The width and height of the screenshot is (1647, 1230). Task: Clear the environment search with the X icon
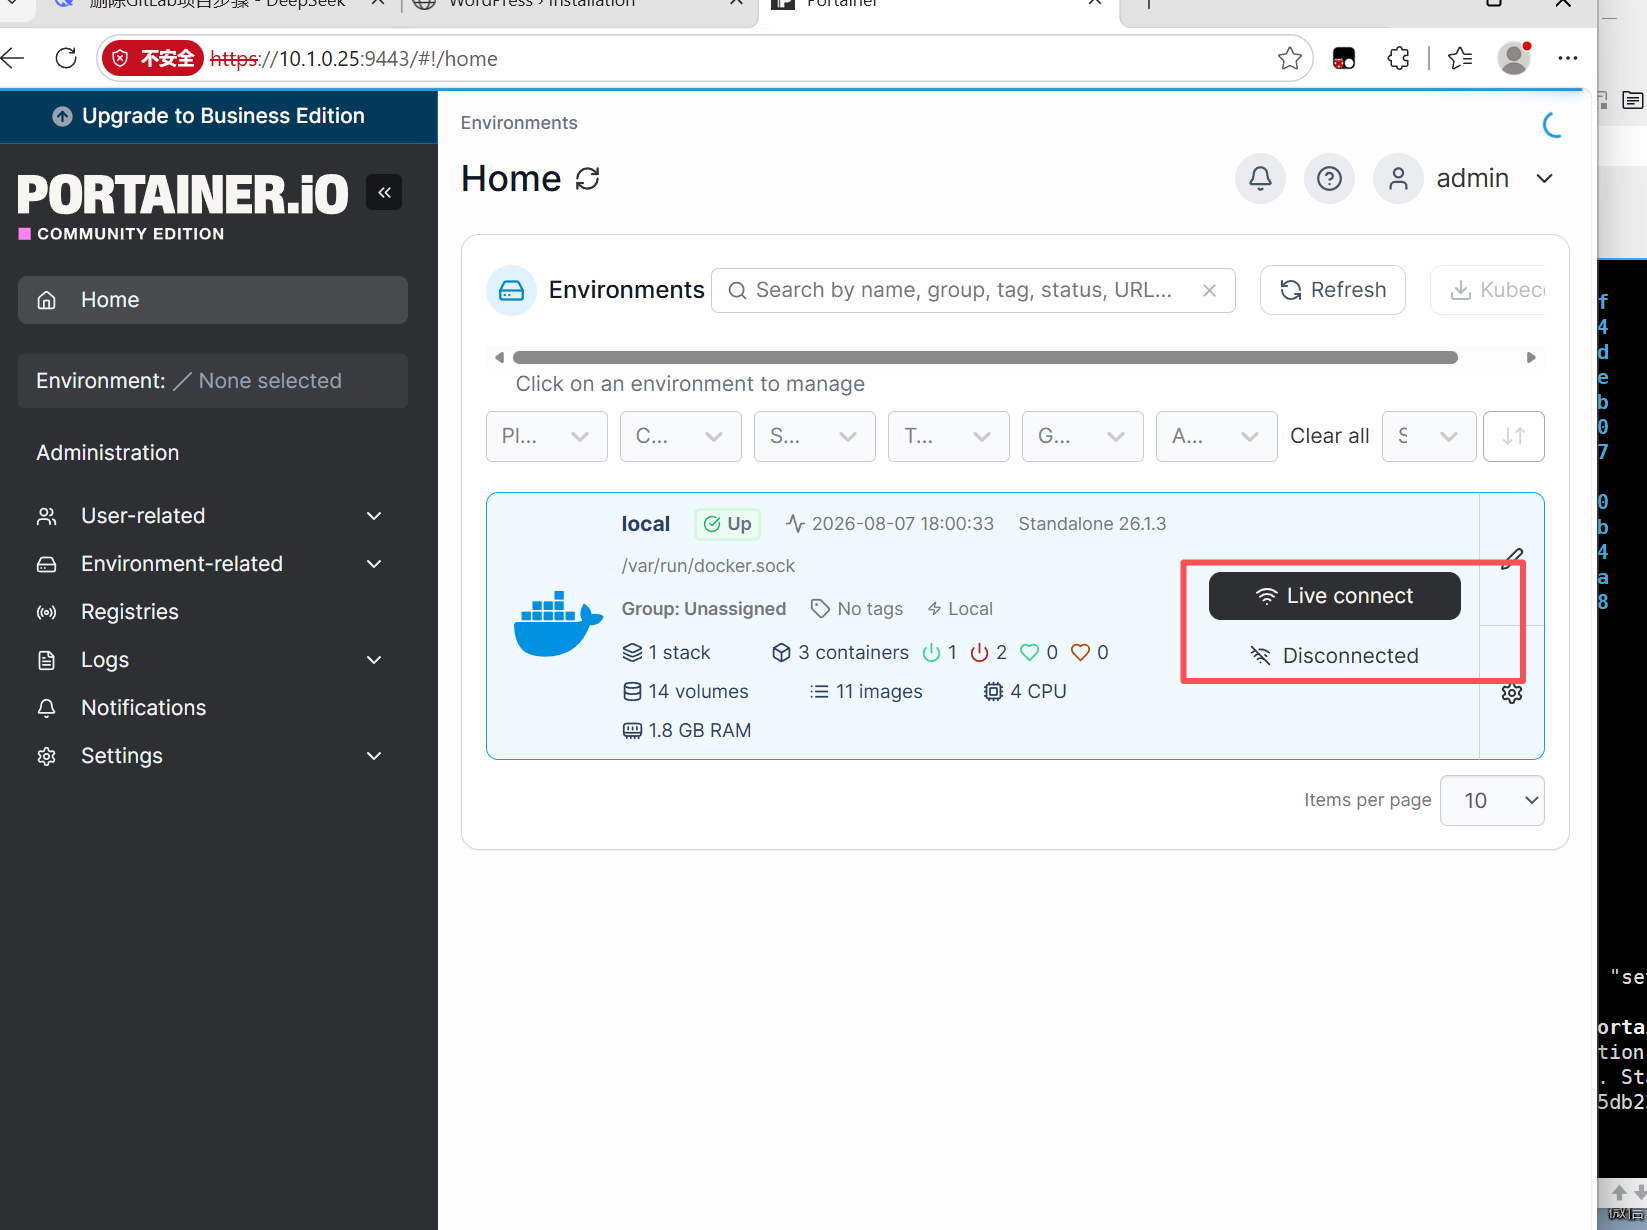pyautogui.click(x=1209, y=290)
